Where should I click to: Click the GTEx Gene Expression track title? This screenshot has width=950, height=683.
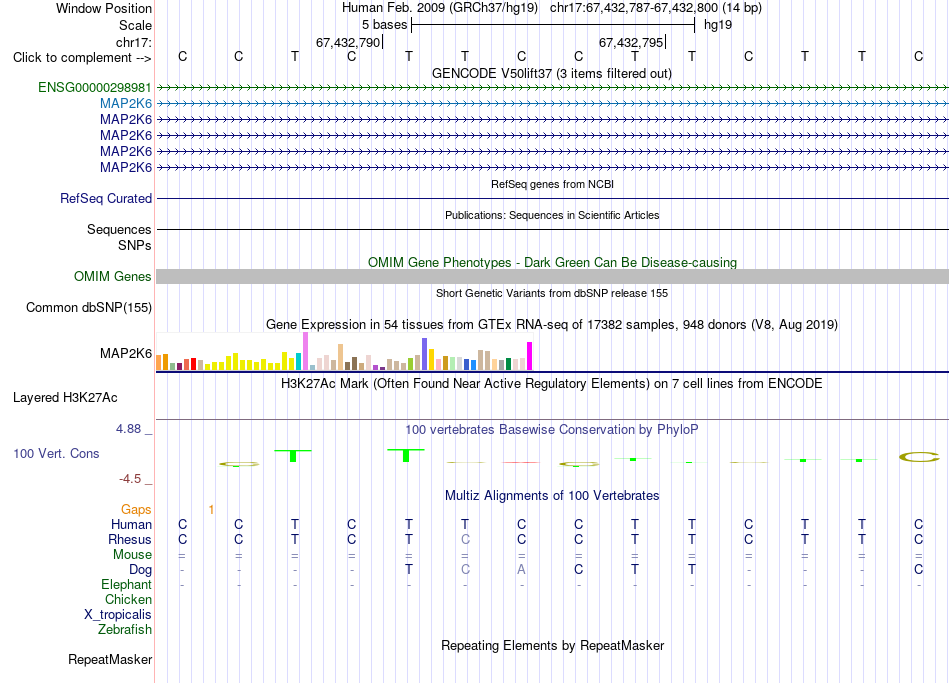point(552,324)
